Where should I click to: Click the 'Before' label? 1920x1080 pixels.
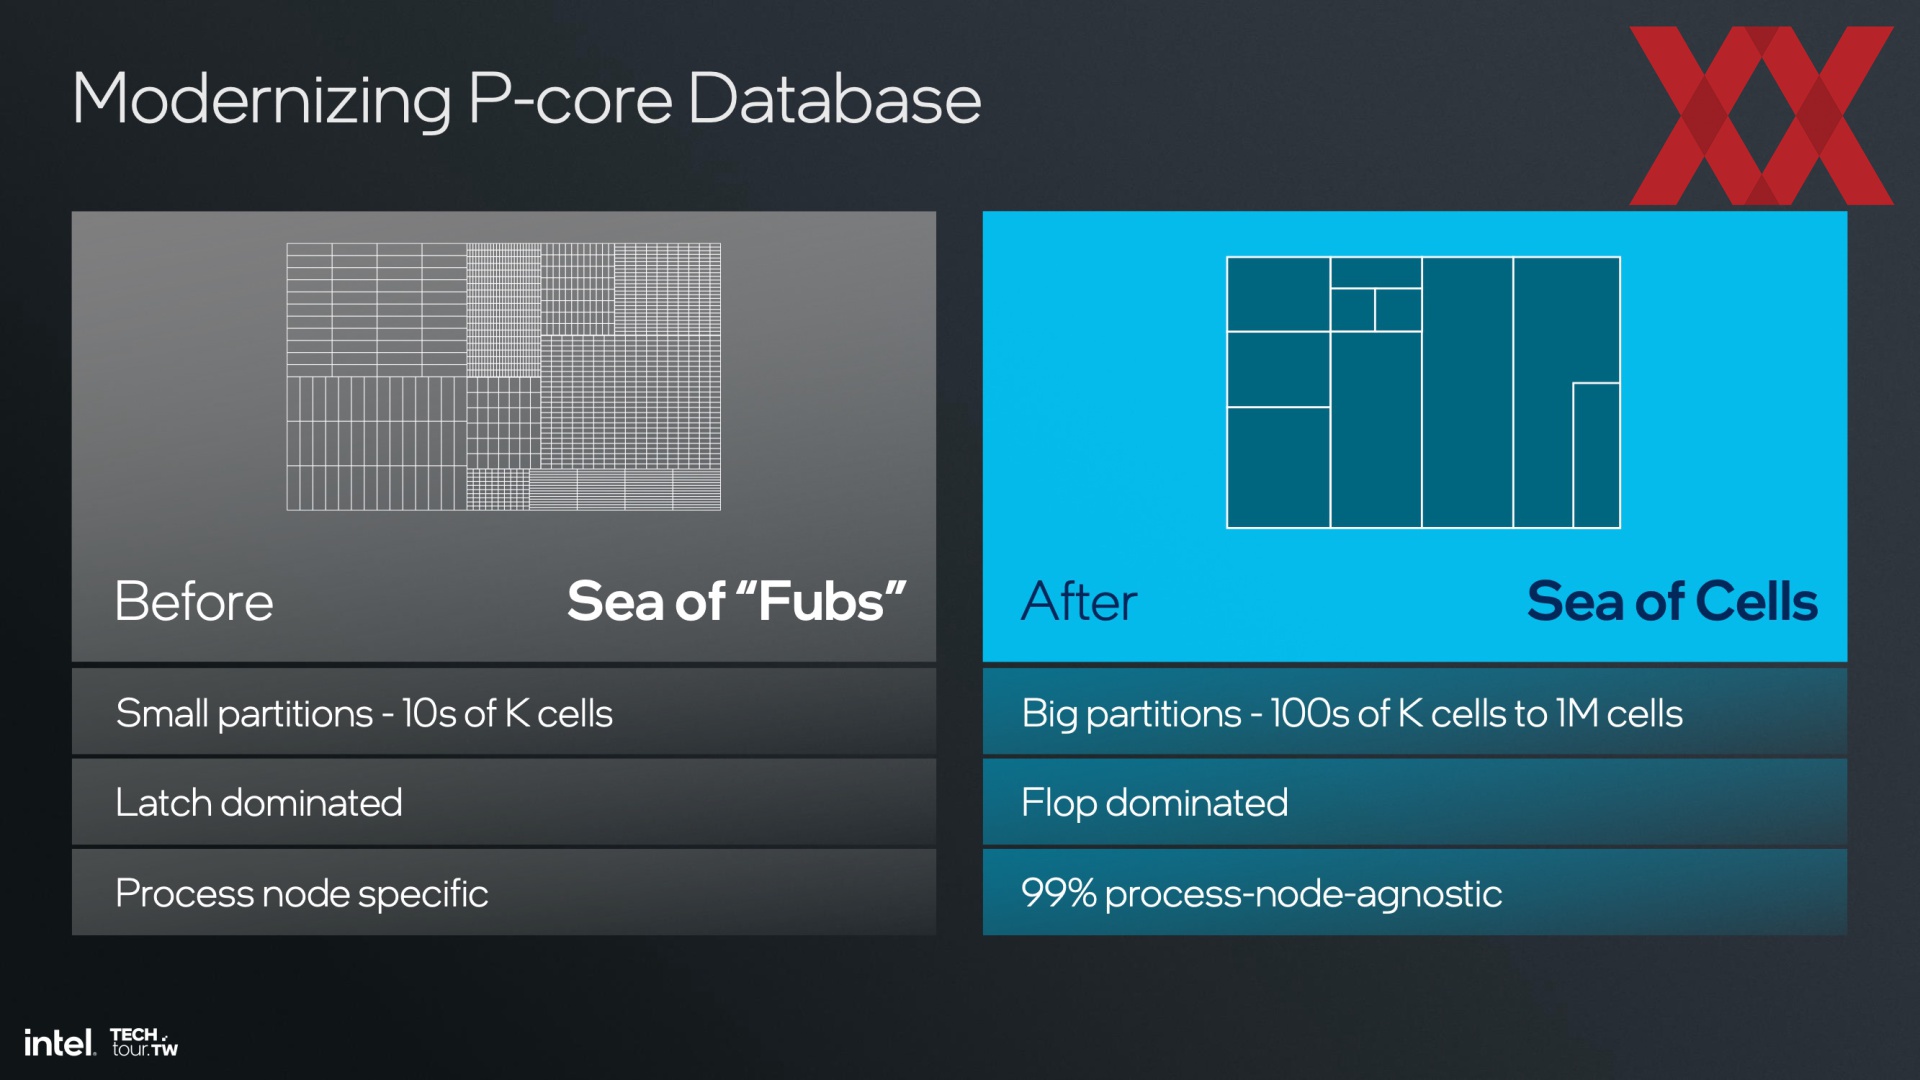tap(193, 601)
